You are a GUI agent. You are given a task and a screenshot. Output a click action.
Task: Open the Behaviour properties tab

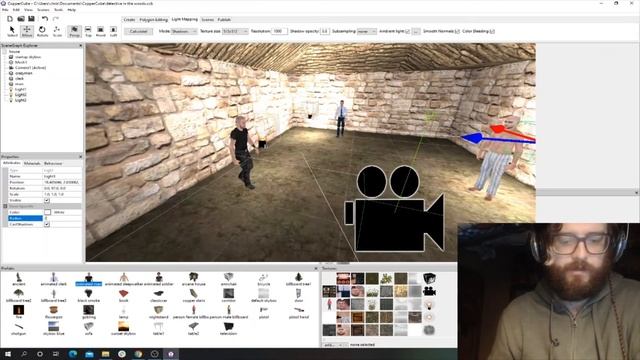coord(53,163)
